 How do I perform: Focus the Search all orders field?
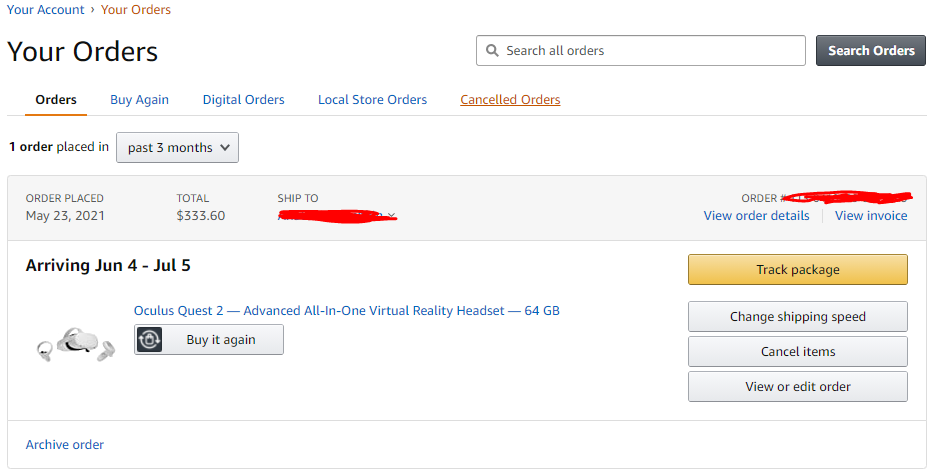(641, 51)
